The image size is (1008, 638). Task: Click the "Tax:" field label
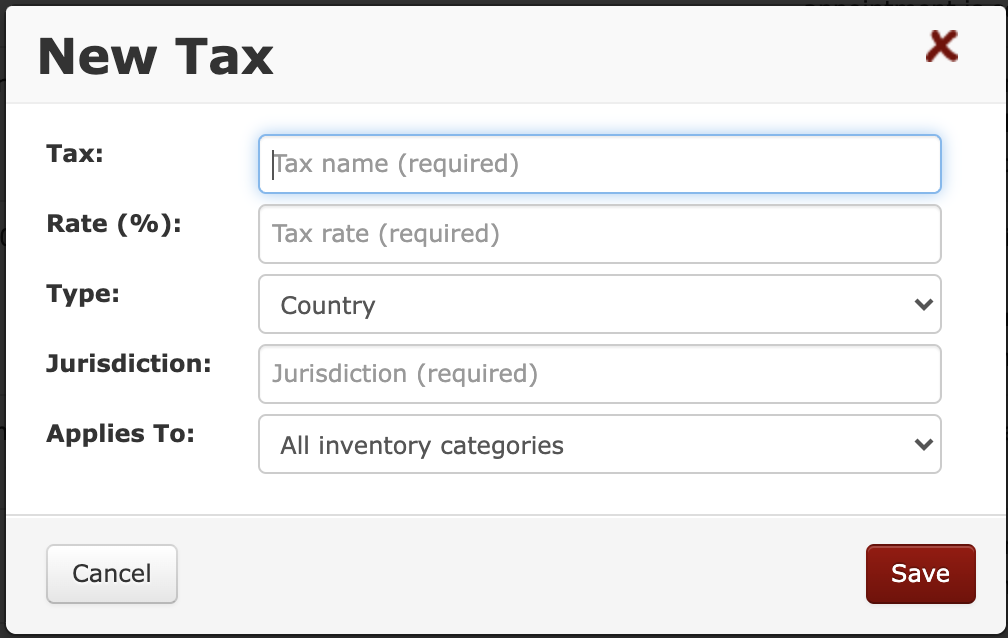[x=75, y=154]
